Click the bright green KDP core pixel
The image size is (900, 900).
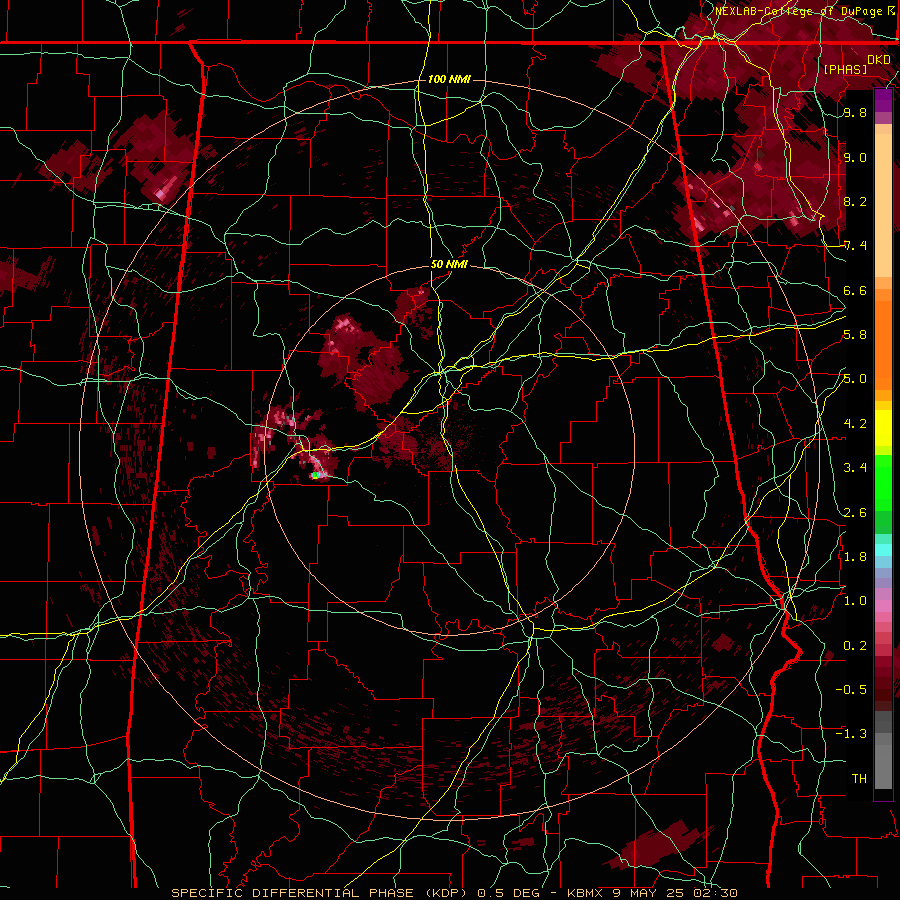[x=315, y=475]
